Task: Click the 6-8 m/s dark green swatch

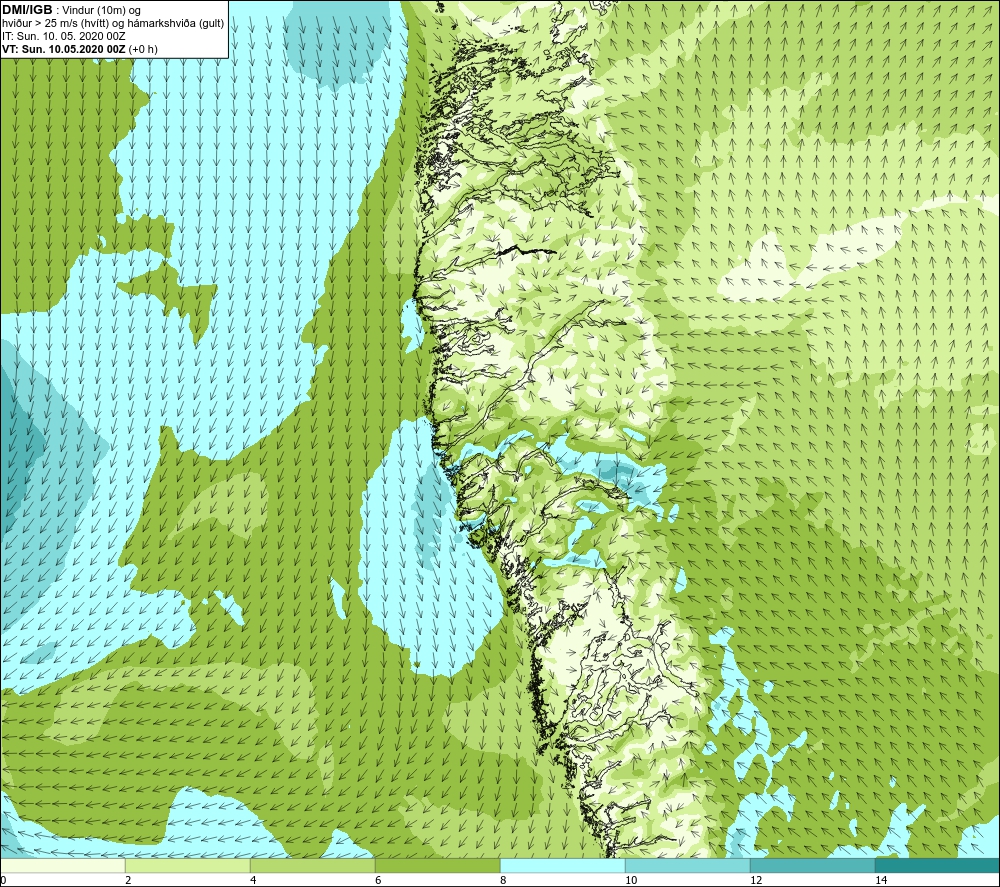Action: point(438,865)
